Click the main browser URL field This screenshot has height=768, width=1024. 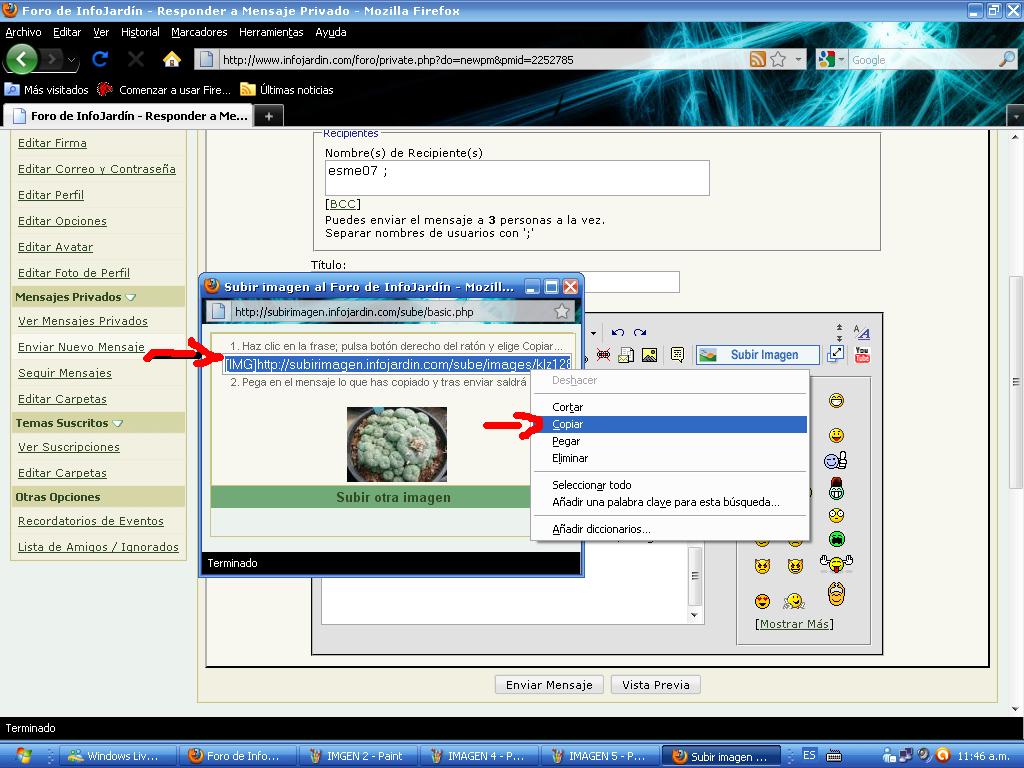coord(482,60)
